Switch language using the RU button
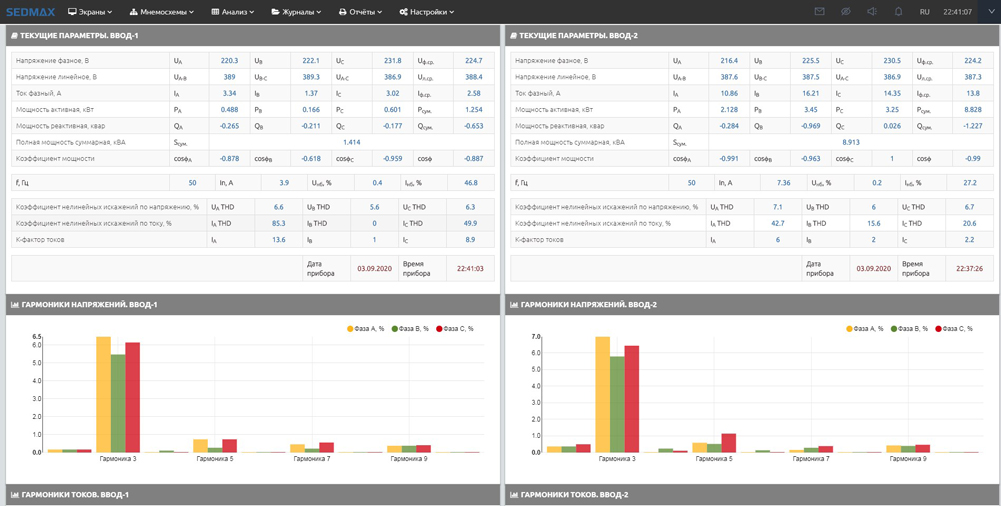Viewport: 1001px width, 506px height. point(924,12)
